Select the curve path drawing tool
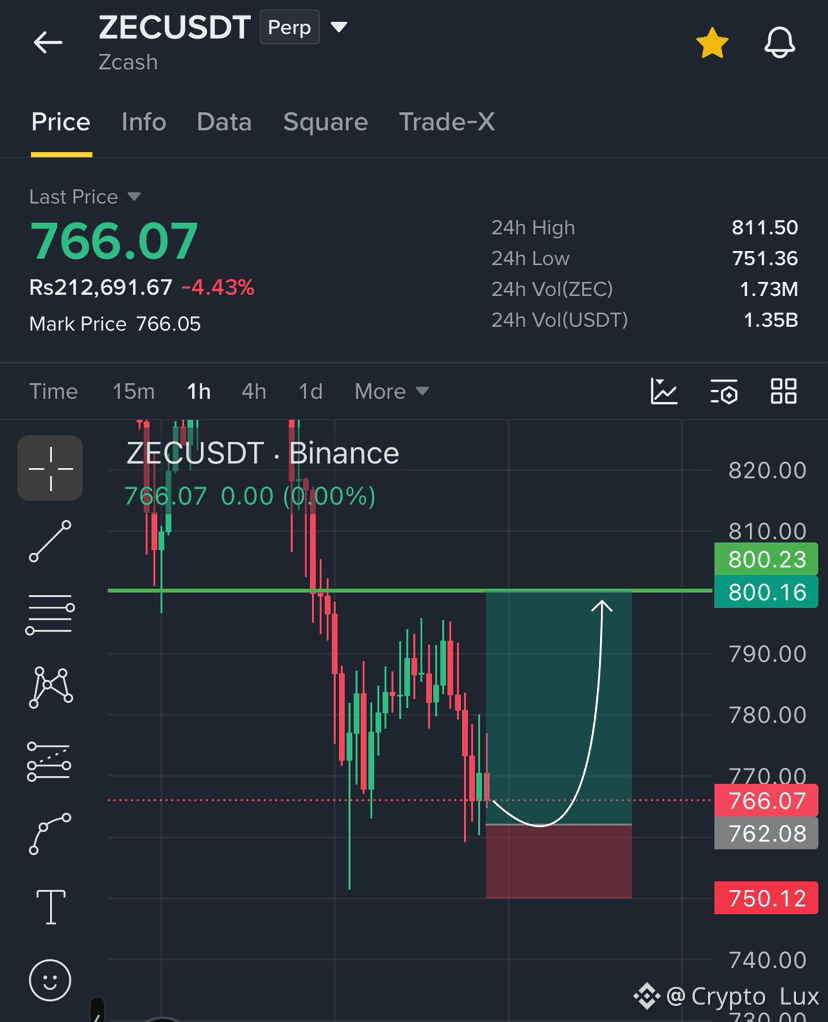The height and width of the screenshot is (1022, 828). 50,834
